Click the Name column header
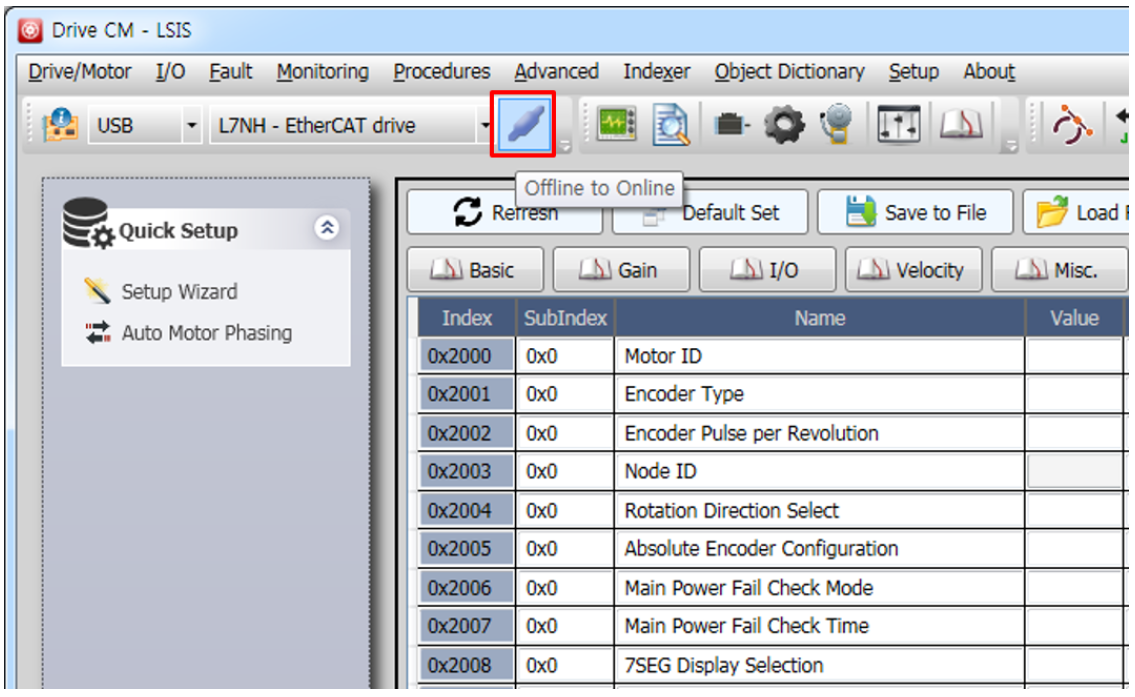This screenshot has width=1135, height=697. [819, 318]
